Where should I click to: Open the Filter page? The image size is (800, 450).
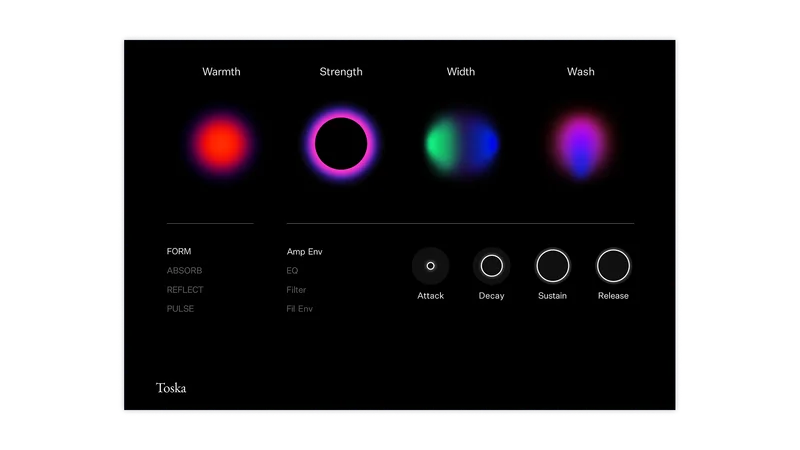(x=296, y=290)
